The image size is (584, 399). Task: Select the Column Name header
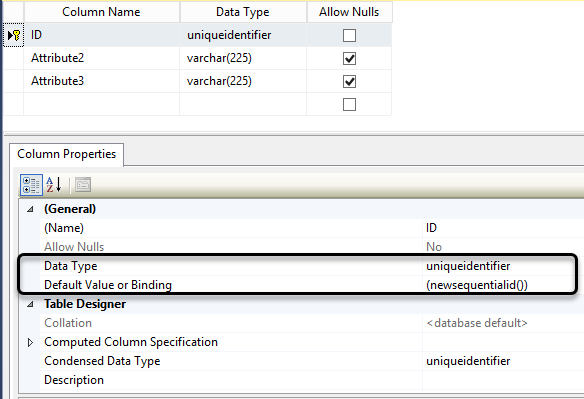coord(102,12)
